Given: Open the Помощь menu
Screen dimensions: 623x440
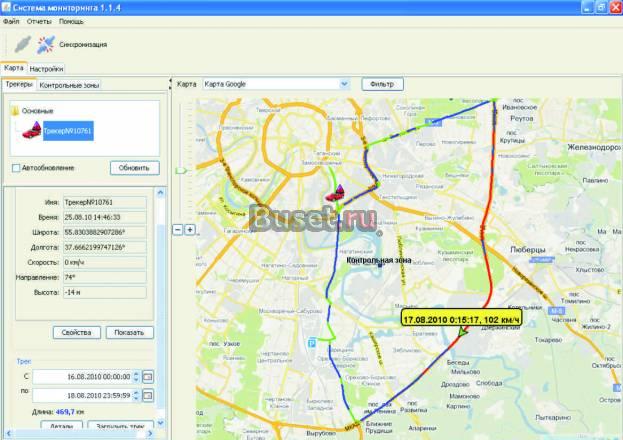Looking at the screenshot, I should coord(71,21).
